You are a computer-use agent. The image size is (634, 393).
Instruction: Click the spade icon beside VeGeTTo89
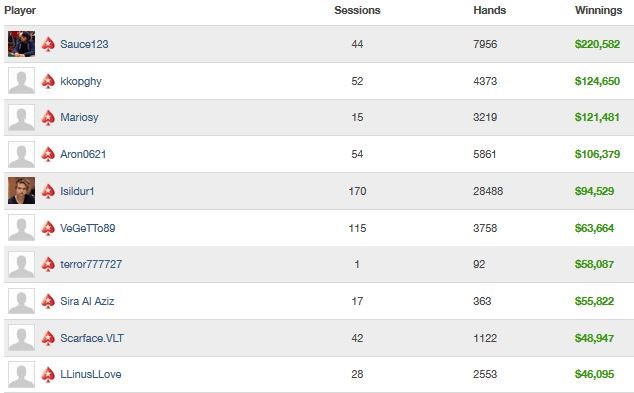48,228
